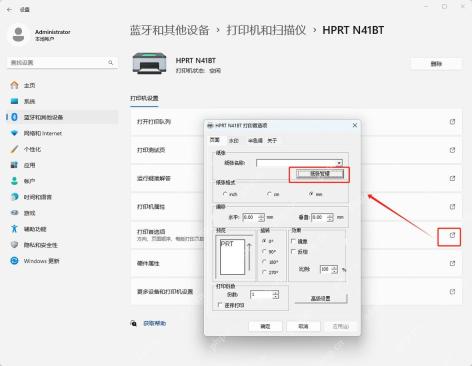This screenshot has height=366, width=472.
Task: Select the 打印机设置 tab on the settings page
Action: coord(144,98)
